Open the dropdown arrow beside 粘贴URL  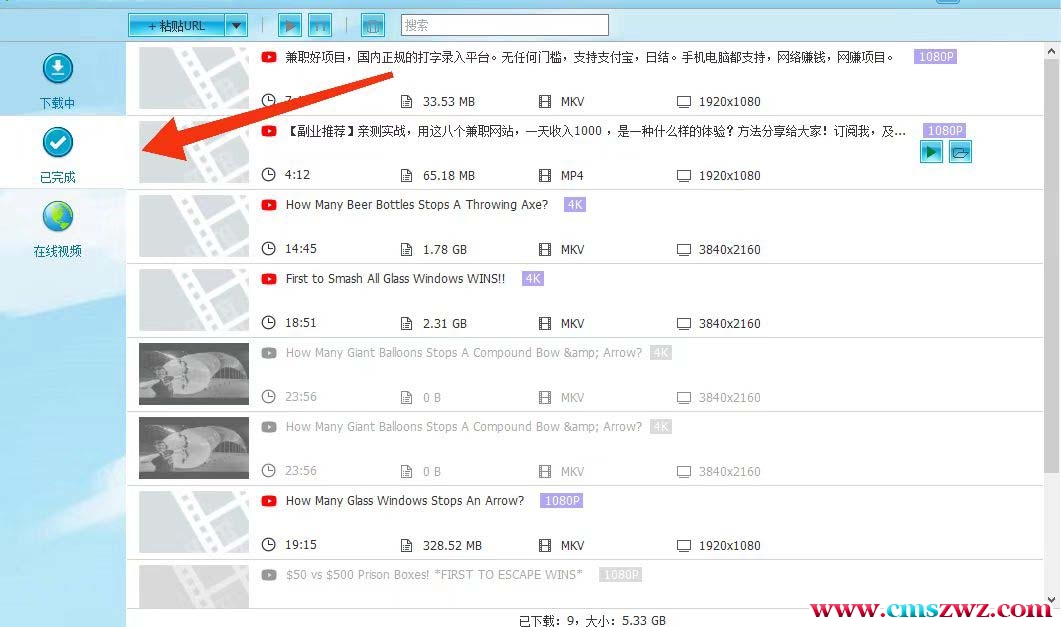click(236, 26)
